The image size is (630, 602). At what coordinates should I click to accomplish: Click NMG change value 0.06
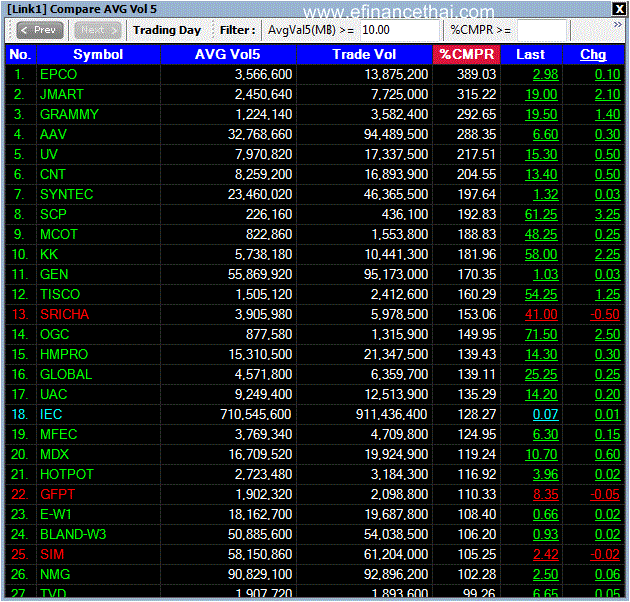click(608, 574)
